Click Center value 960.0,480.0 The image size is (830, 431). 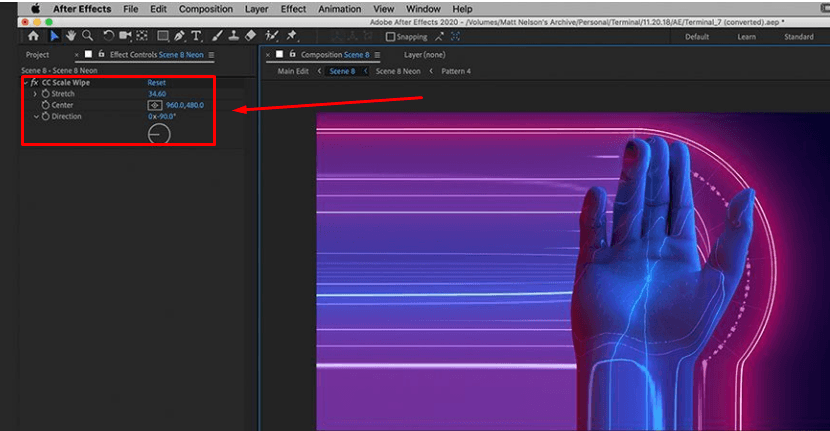pyautogui.click(x=185, y=105)
